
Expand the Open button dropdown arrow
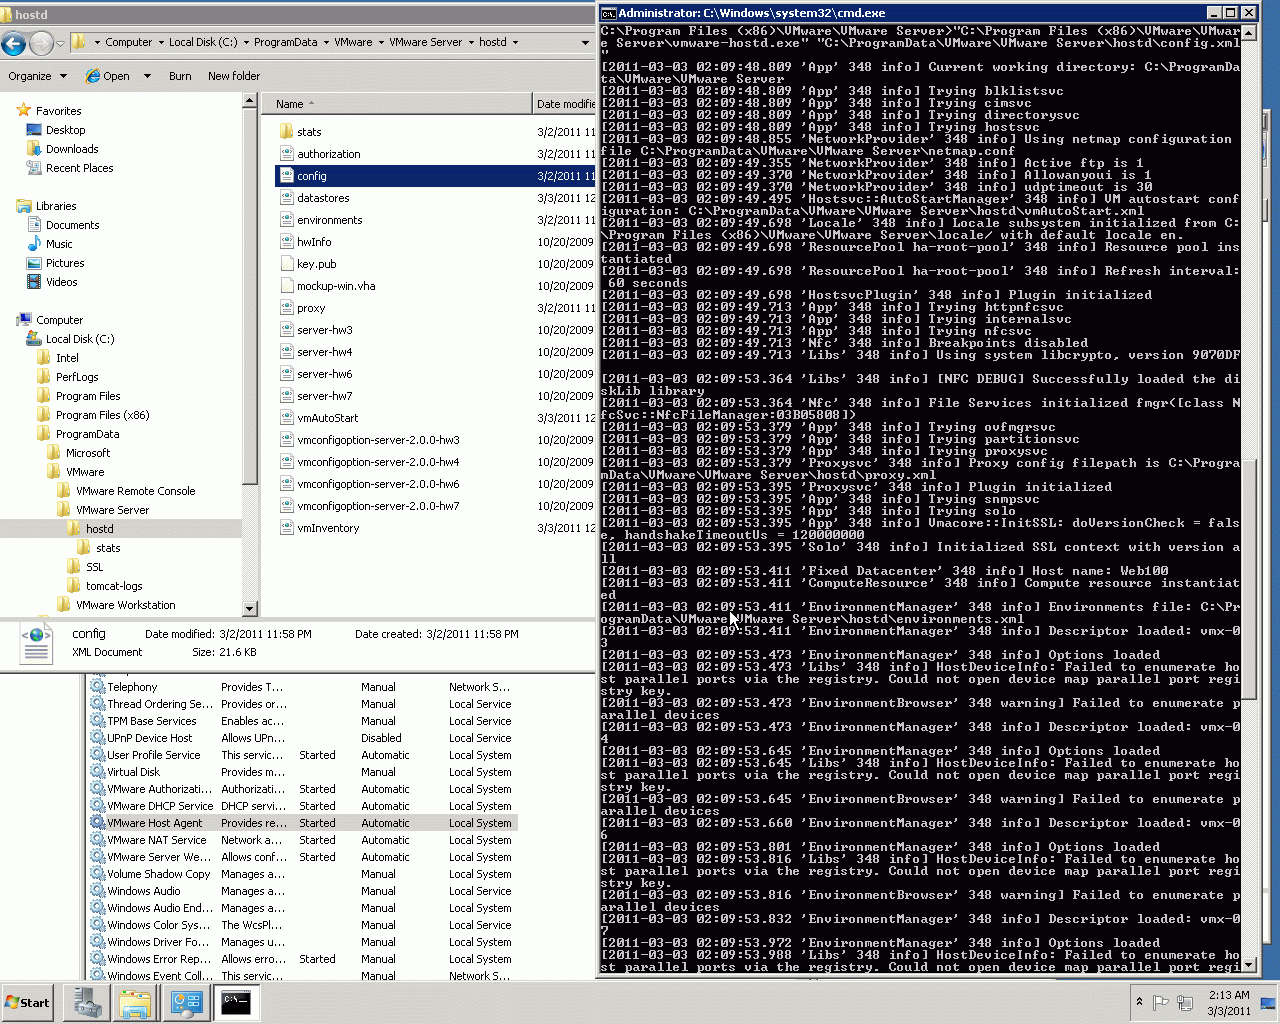pyautogui.click(x=147, y=76)
